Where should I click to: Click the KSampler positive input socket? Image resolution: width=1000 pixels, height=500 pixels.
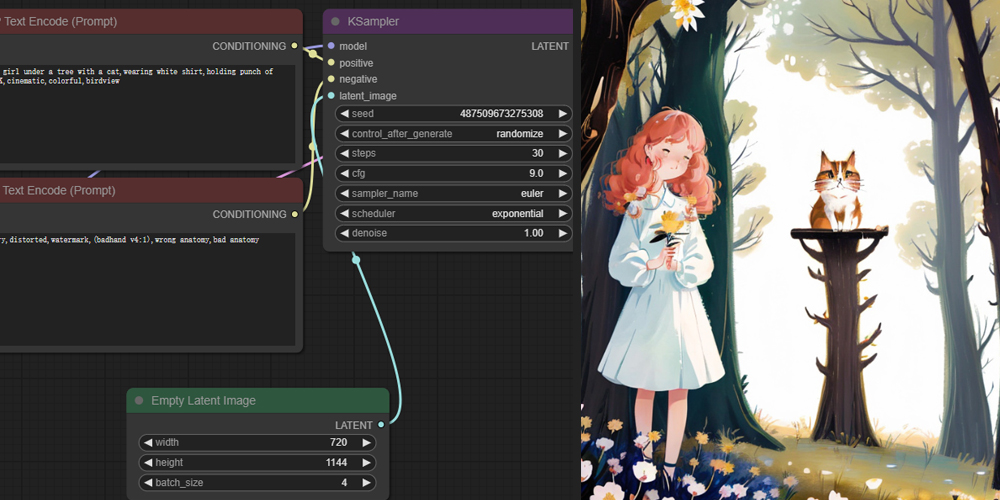[x=331, y=62]
